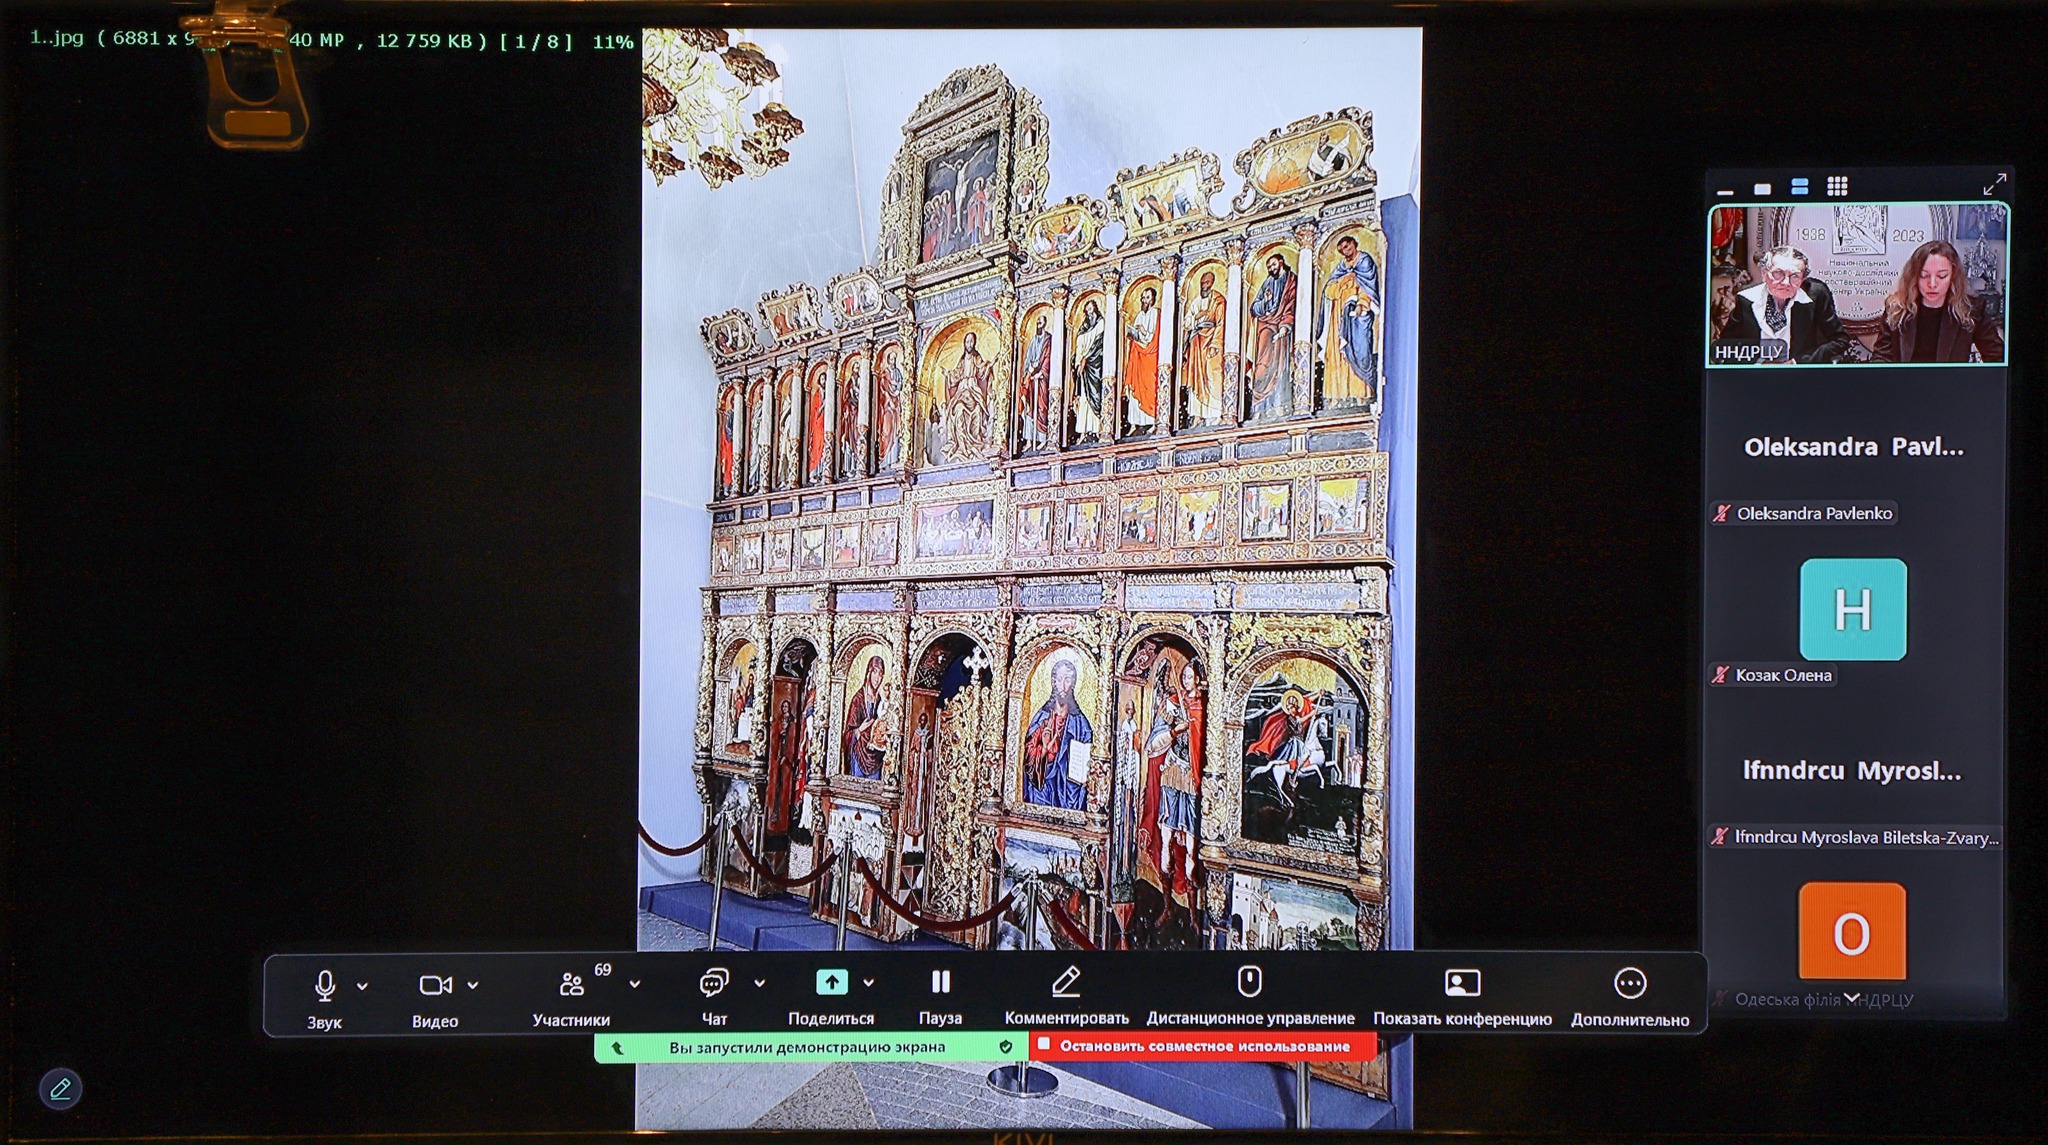Click the teal H avatar of Козак Олена
Viewport: 2048px width, 1145px height.
coord(1853,609)
